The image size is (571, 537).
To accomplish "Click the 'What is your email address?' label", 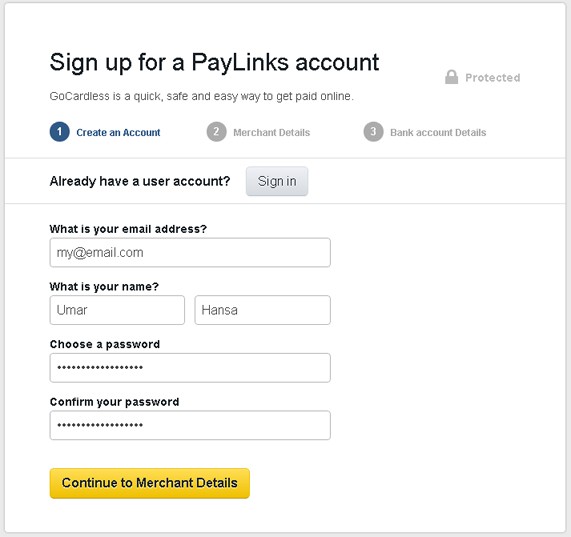I will [128, 229].
